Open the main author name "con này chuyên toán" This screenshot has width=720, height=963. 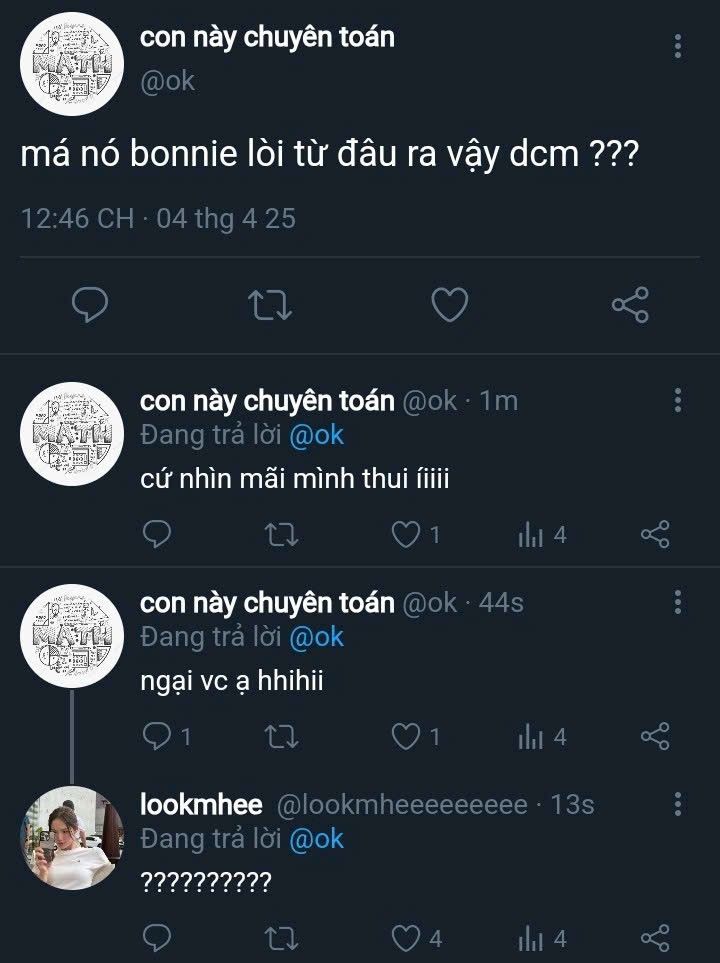click(267, 38)
